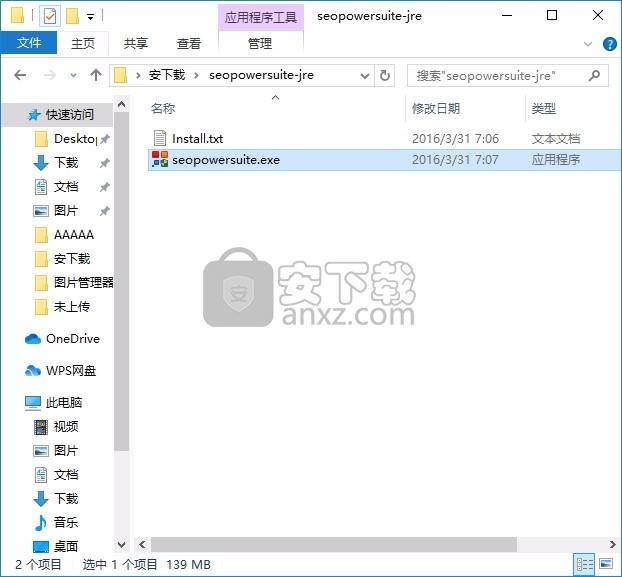Select 快速访问 in the navigation pane

coord(59,115)
